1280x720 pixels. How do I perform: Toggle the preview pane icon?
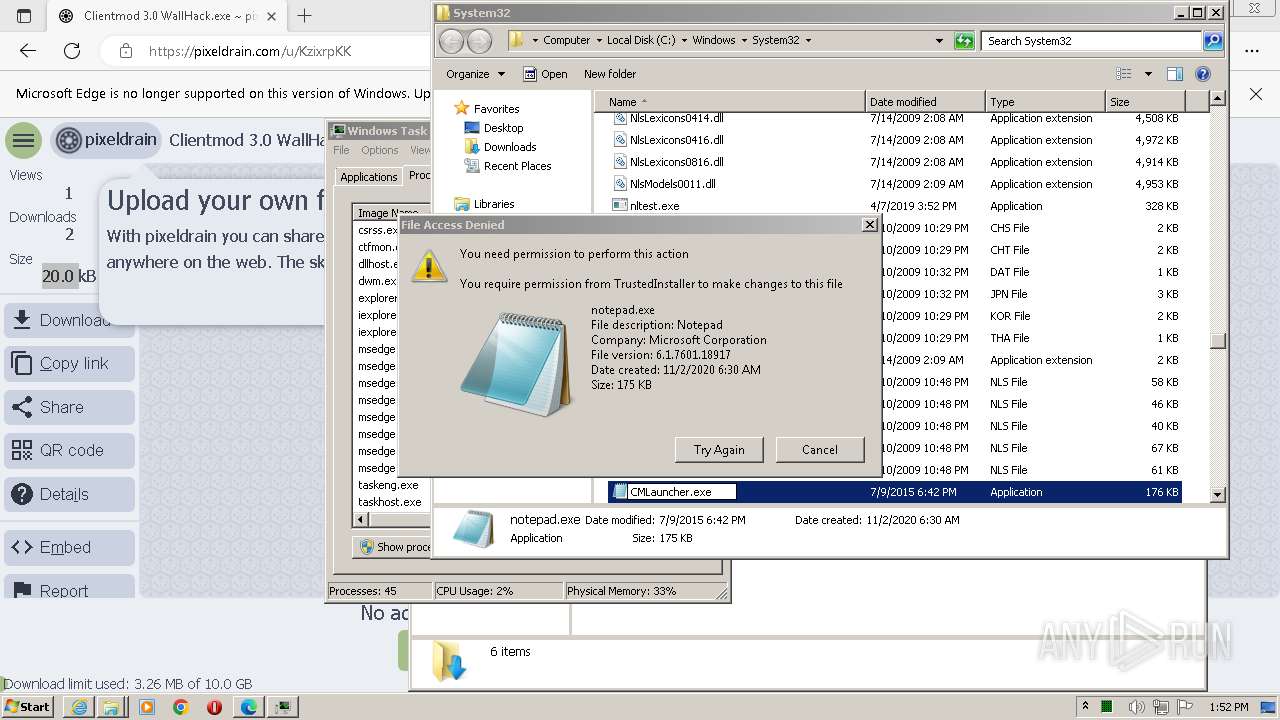(x=1175, y=74)
